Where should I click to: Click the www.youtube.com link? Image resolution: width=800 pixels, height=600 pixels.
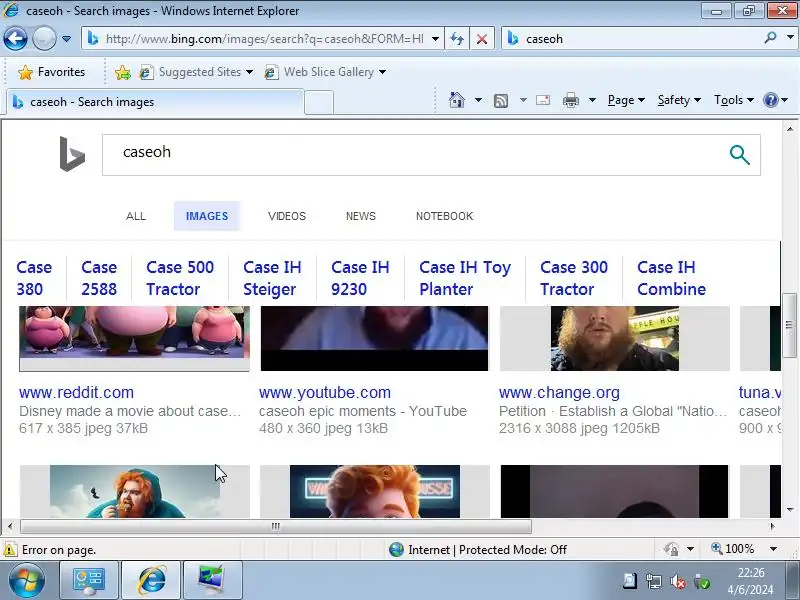(325, 392)
